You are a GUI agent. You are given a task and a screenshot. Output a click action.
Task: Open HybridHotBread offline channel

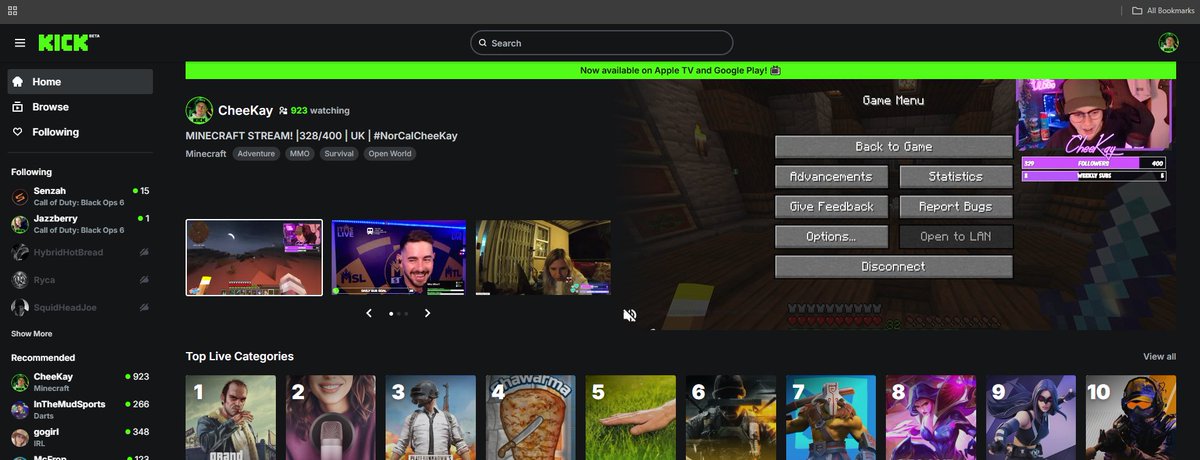pyautogui.click(x=80, y=252)
